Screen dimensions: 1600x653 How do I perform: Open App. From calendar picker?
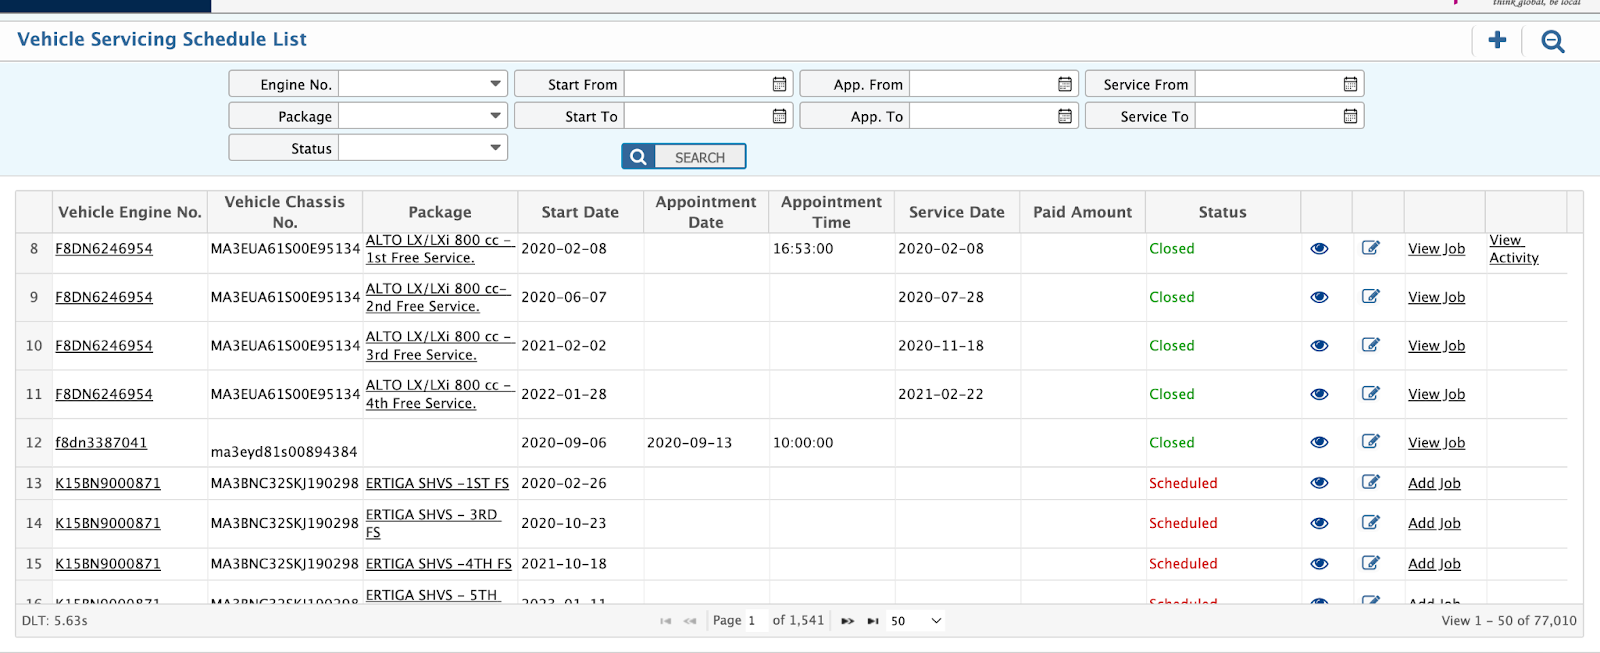coord(1065,84)
